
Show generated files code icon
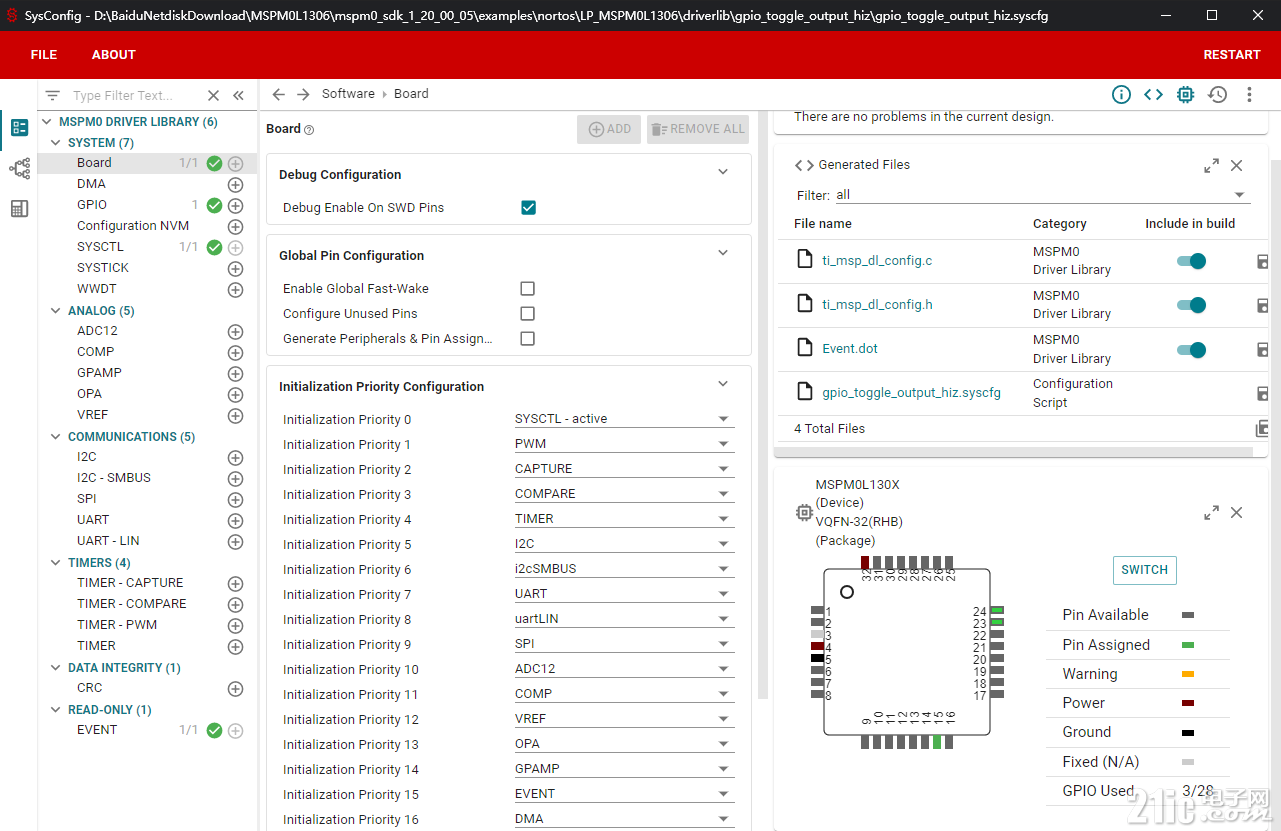point(1153,94)
